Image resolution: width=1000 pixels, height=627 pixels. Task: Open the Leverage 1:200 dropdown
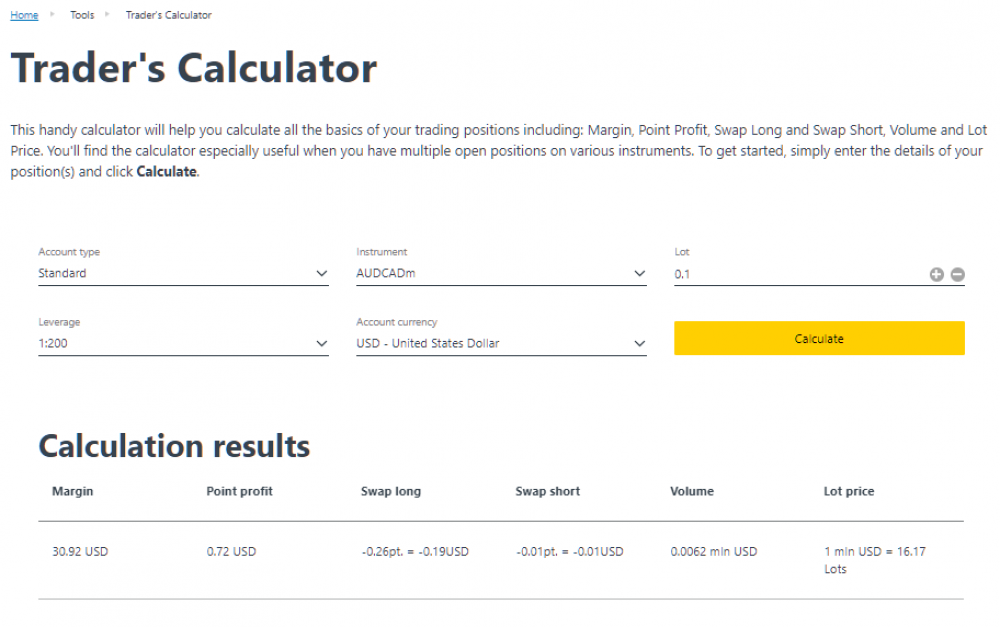183,343
